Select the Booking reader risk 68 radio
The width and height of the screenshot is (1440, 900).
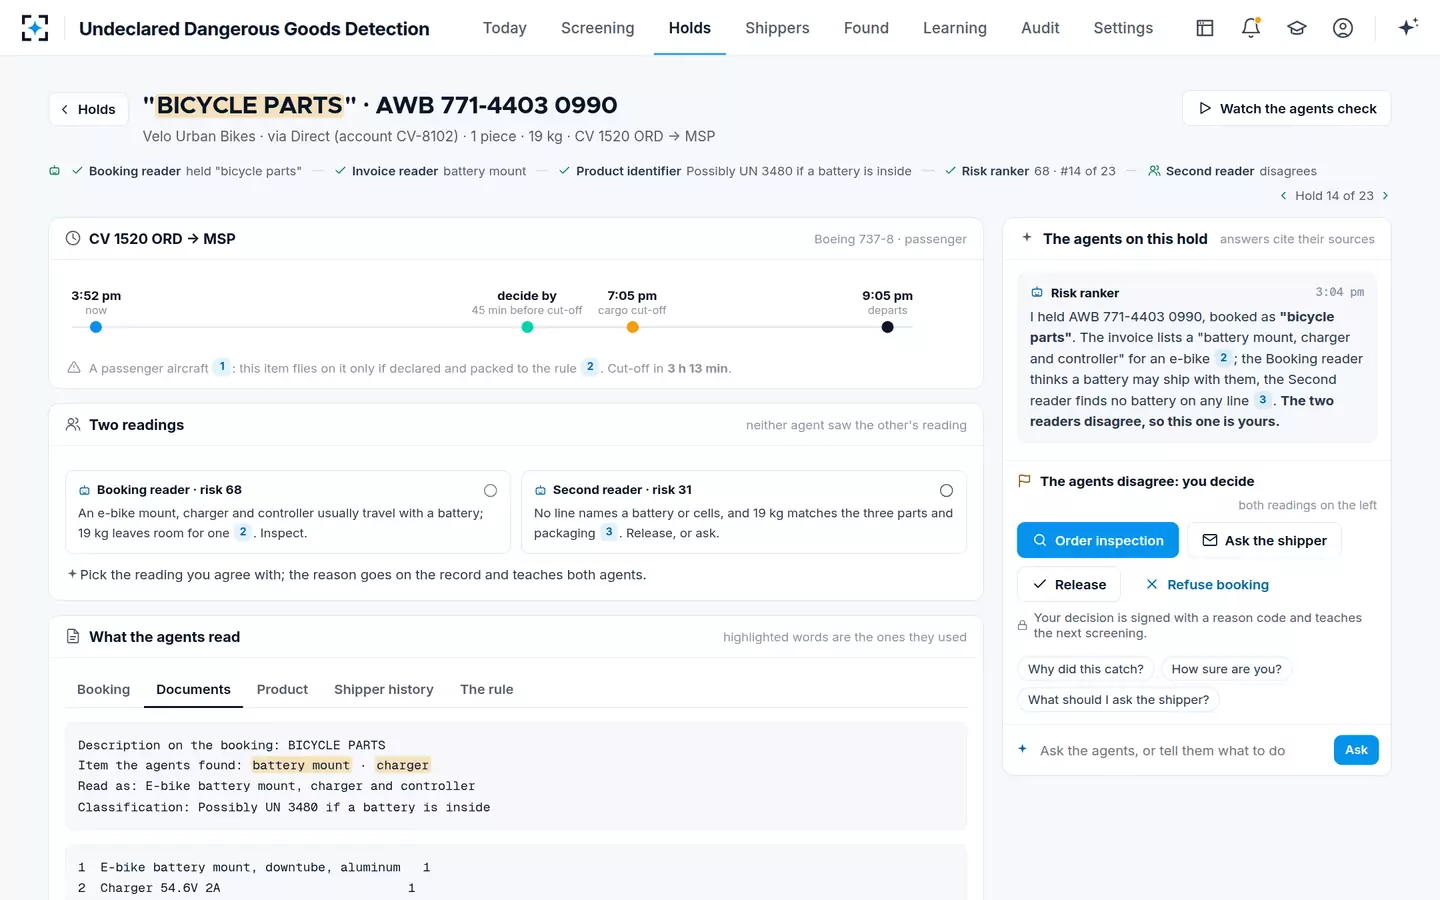point(490,490)
